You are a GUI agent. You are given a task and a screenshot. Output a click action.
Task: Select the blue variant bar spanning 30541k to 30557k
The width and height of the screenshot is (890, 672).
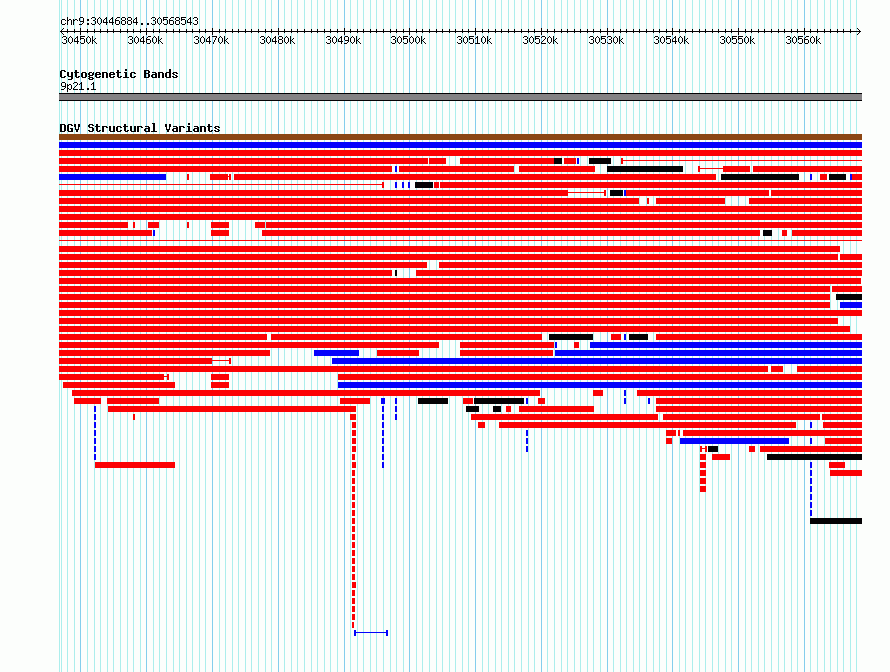734,441
